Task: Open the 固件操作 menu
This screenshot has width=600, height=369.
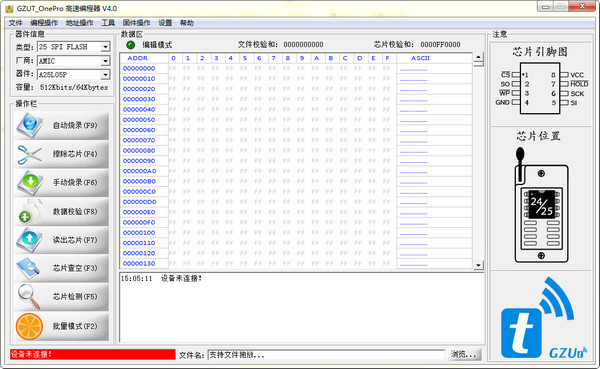Action: click(136, 23)
